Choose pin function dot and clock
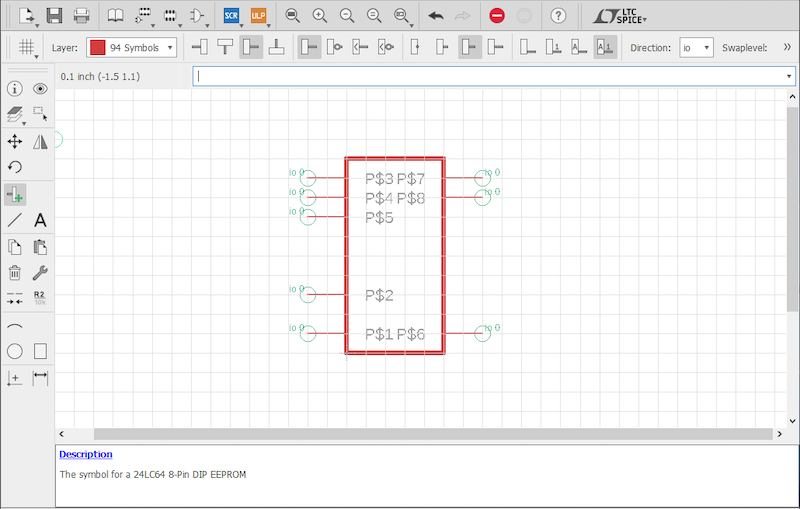The width and height of the screenshot is (800, 509). (386, 47)
